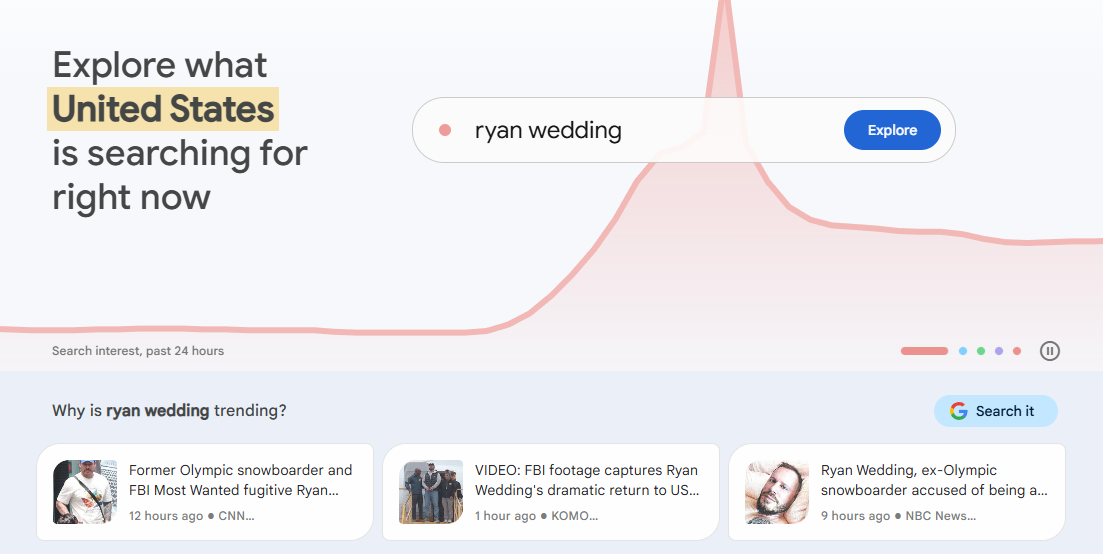Click the NBC News article thumbnail
This screenshot has width=1103, height=554.
point(777,492)
